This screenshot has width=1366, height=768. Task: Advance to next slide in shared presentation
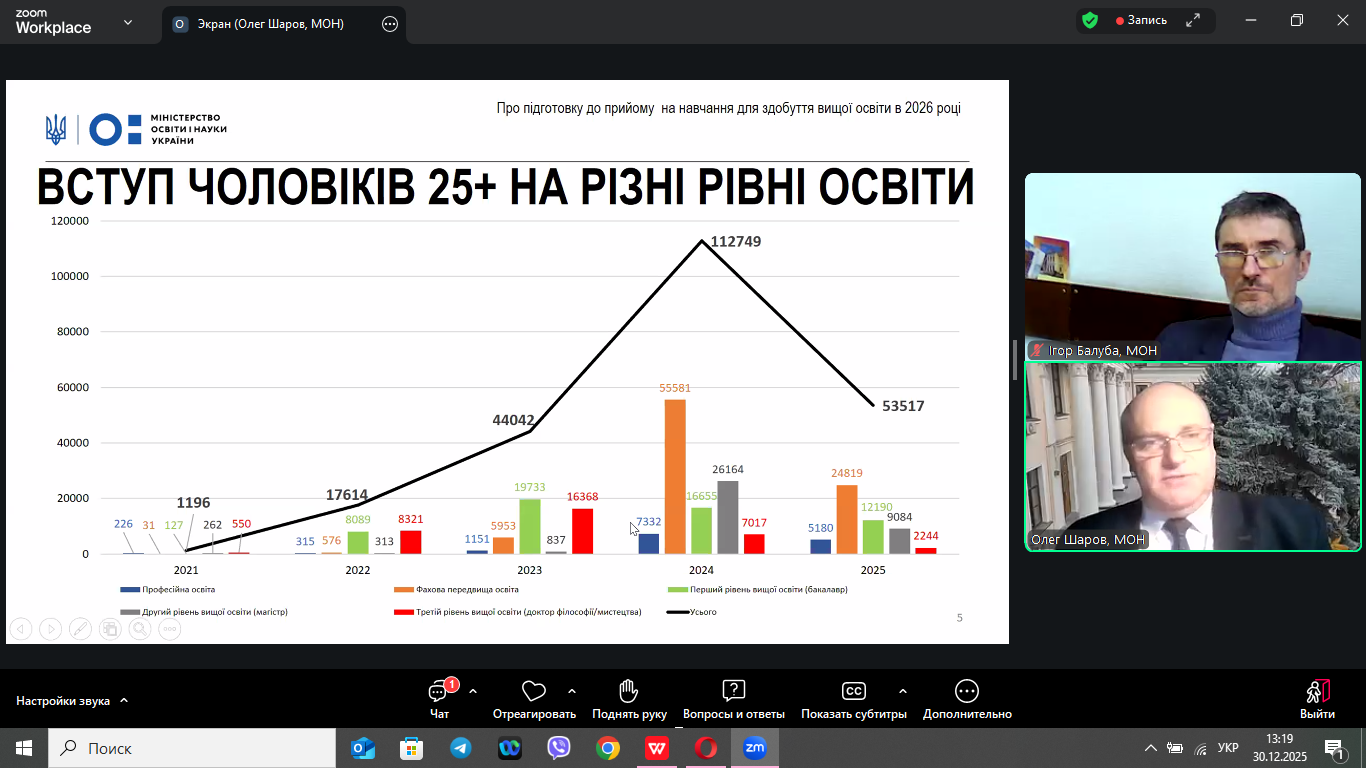coord(51,629)
